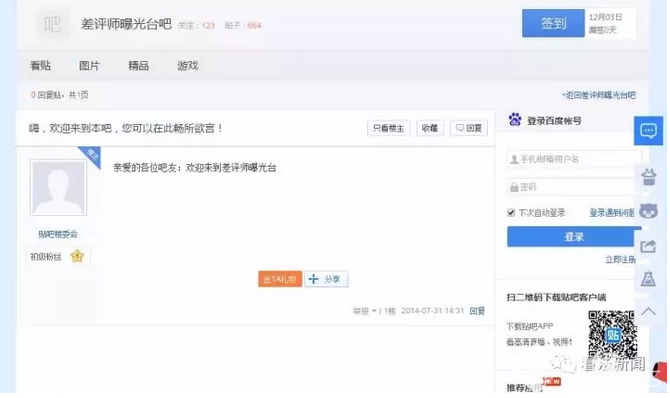Click the 2014-07-31 14:31 post timestamp
The height and width of the screenshot is (398, 670).
(x=432, y=311)
